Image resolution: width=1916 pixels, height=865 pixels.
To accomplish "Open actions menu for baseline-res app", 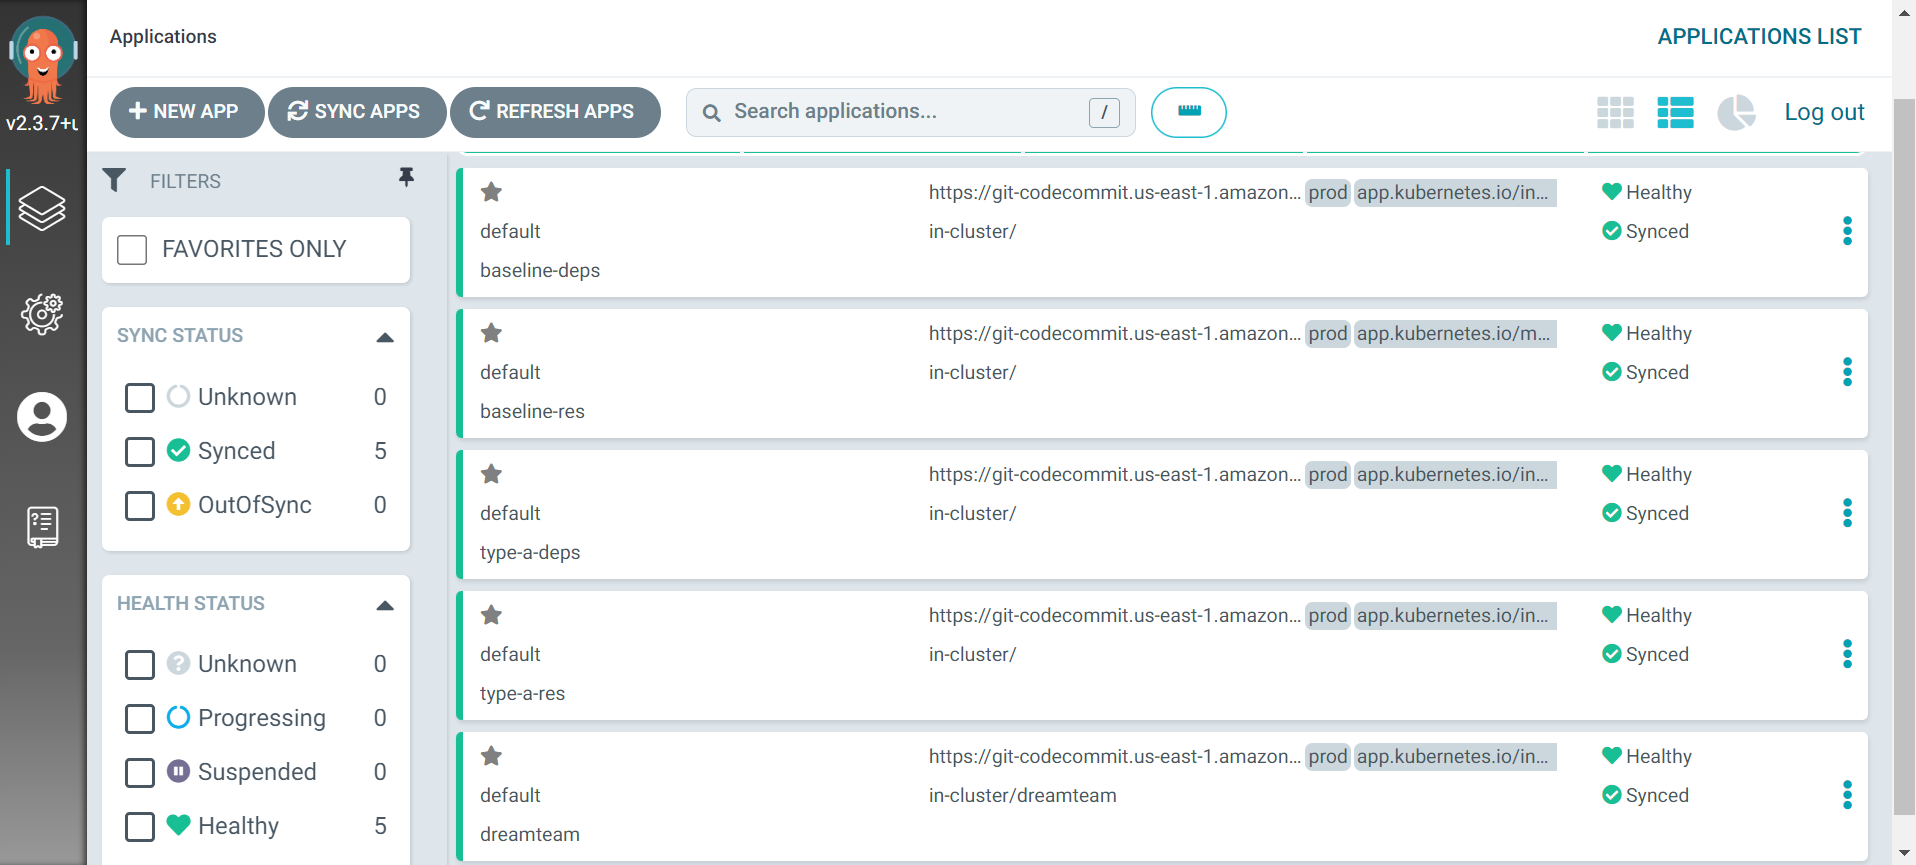I will tap(1847, 372).
